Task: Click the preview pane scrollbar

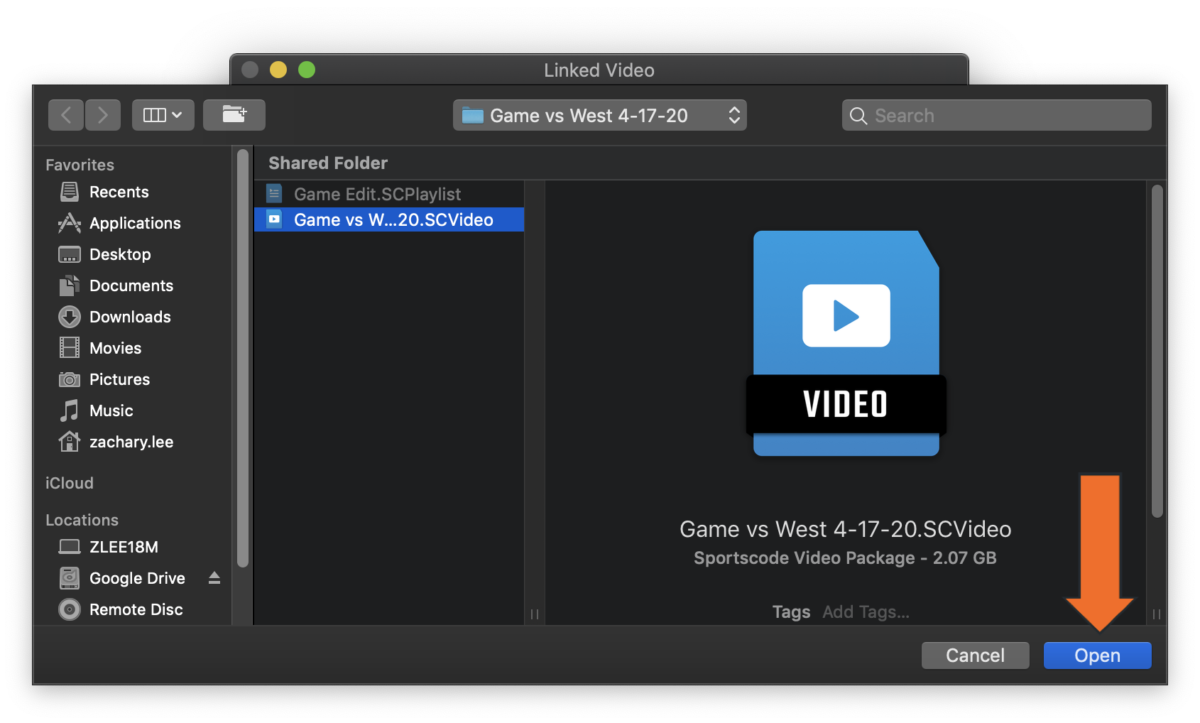Action: tap(1157, 350)
